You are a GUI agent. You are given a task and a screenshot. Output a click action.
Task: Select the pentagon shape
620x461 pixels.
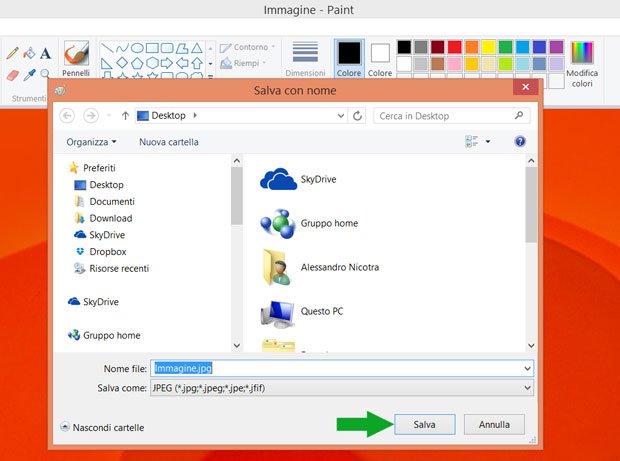point(137,63)
